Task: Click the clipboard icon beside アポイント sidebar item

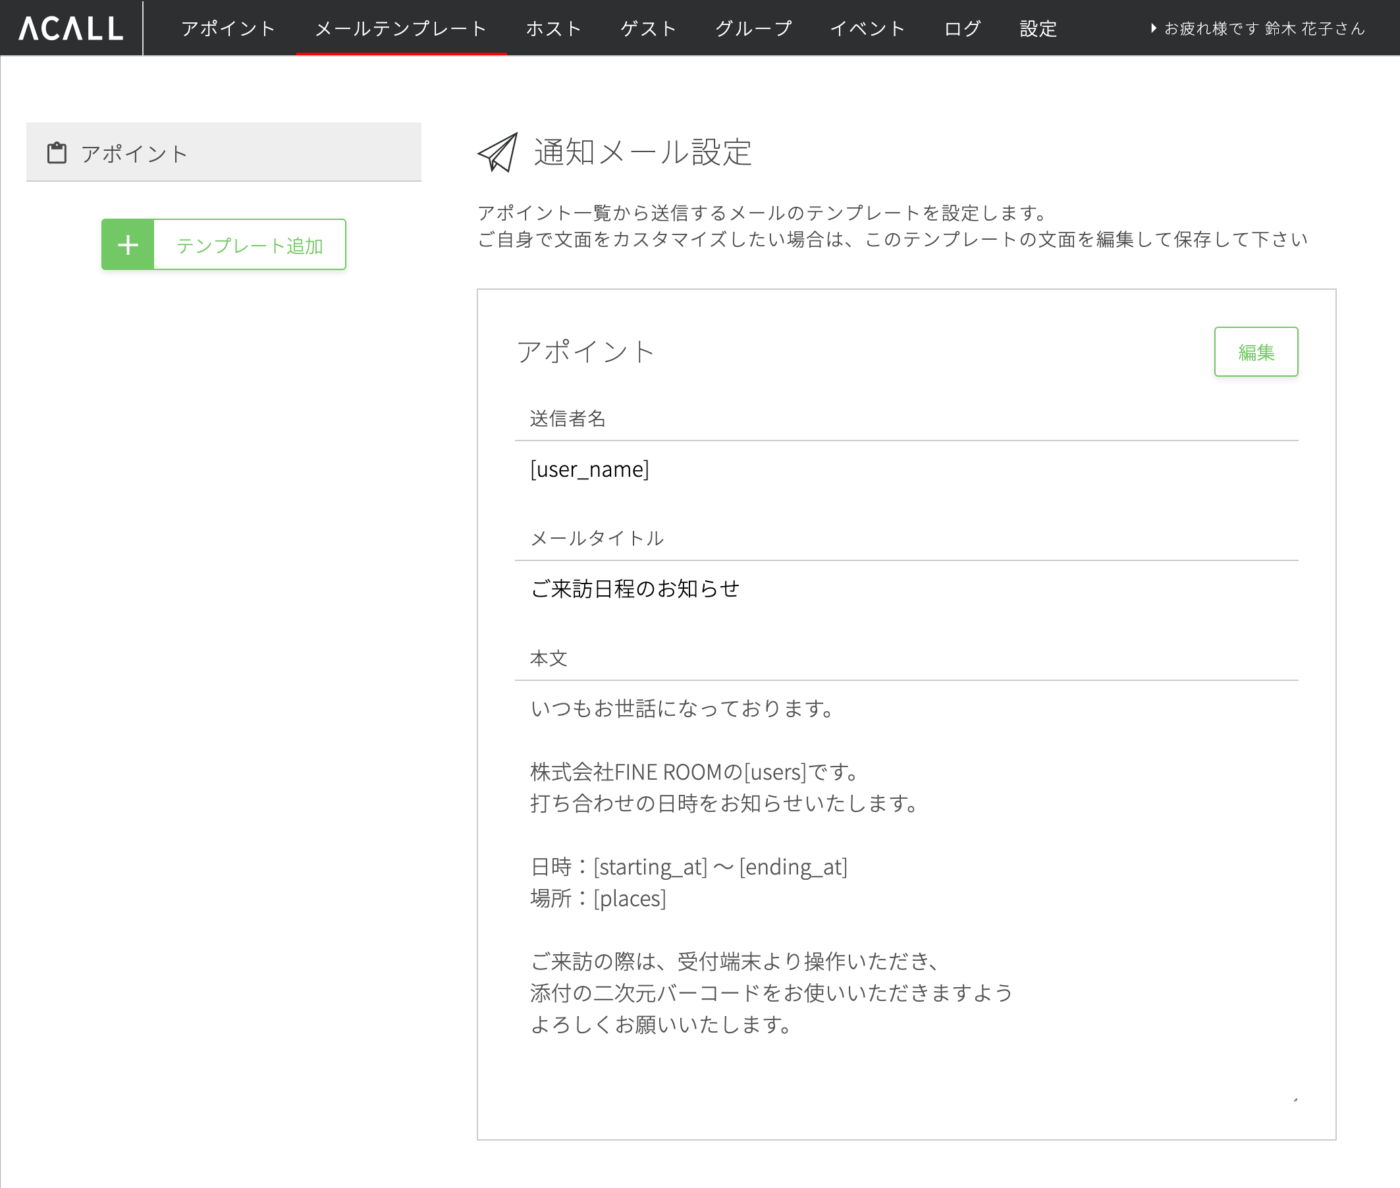Action: [x=57, y=153]
